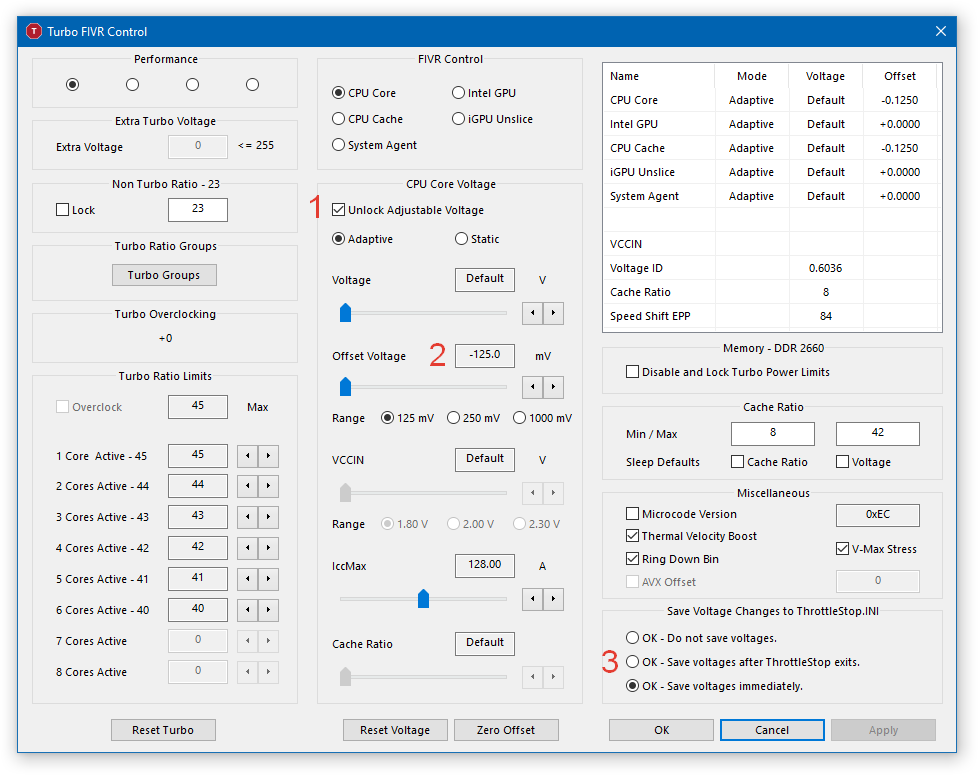Click System Agent row in voltage table
This screenshot has height=775, width=978.
tap(770, 196)
